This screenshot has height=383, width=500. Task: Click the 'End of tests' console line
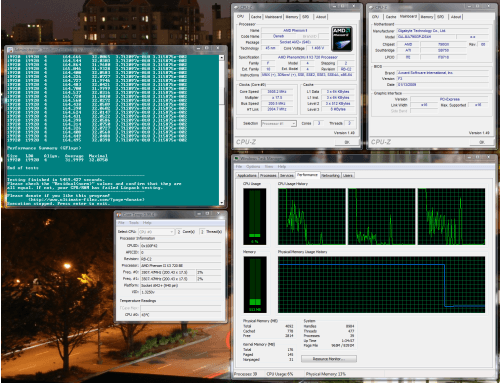coord(23,168)
